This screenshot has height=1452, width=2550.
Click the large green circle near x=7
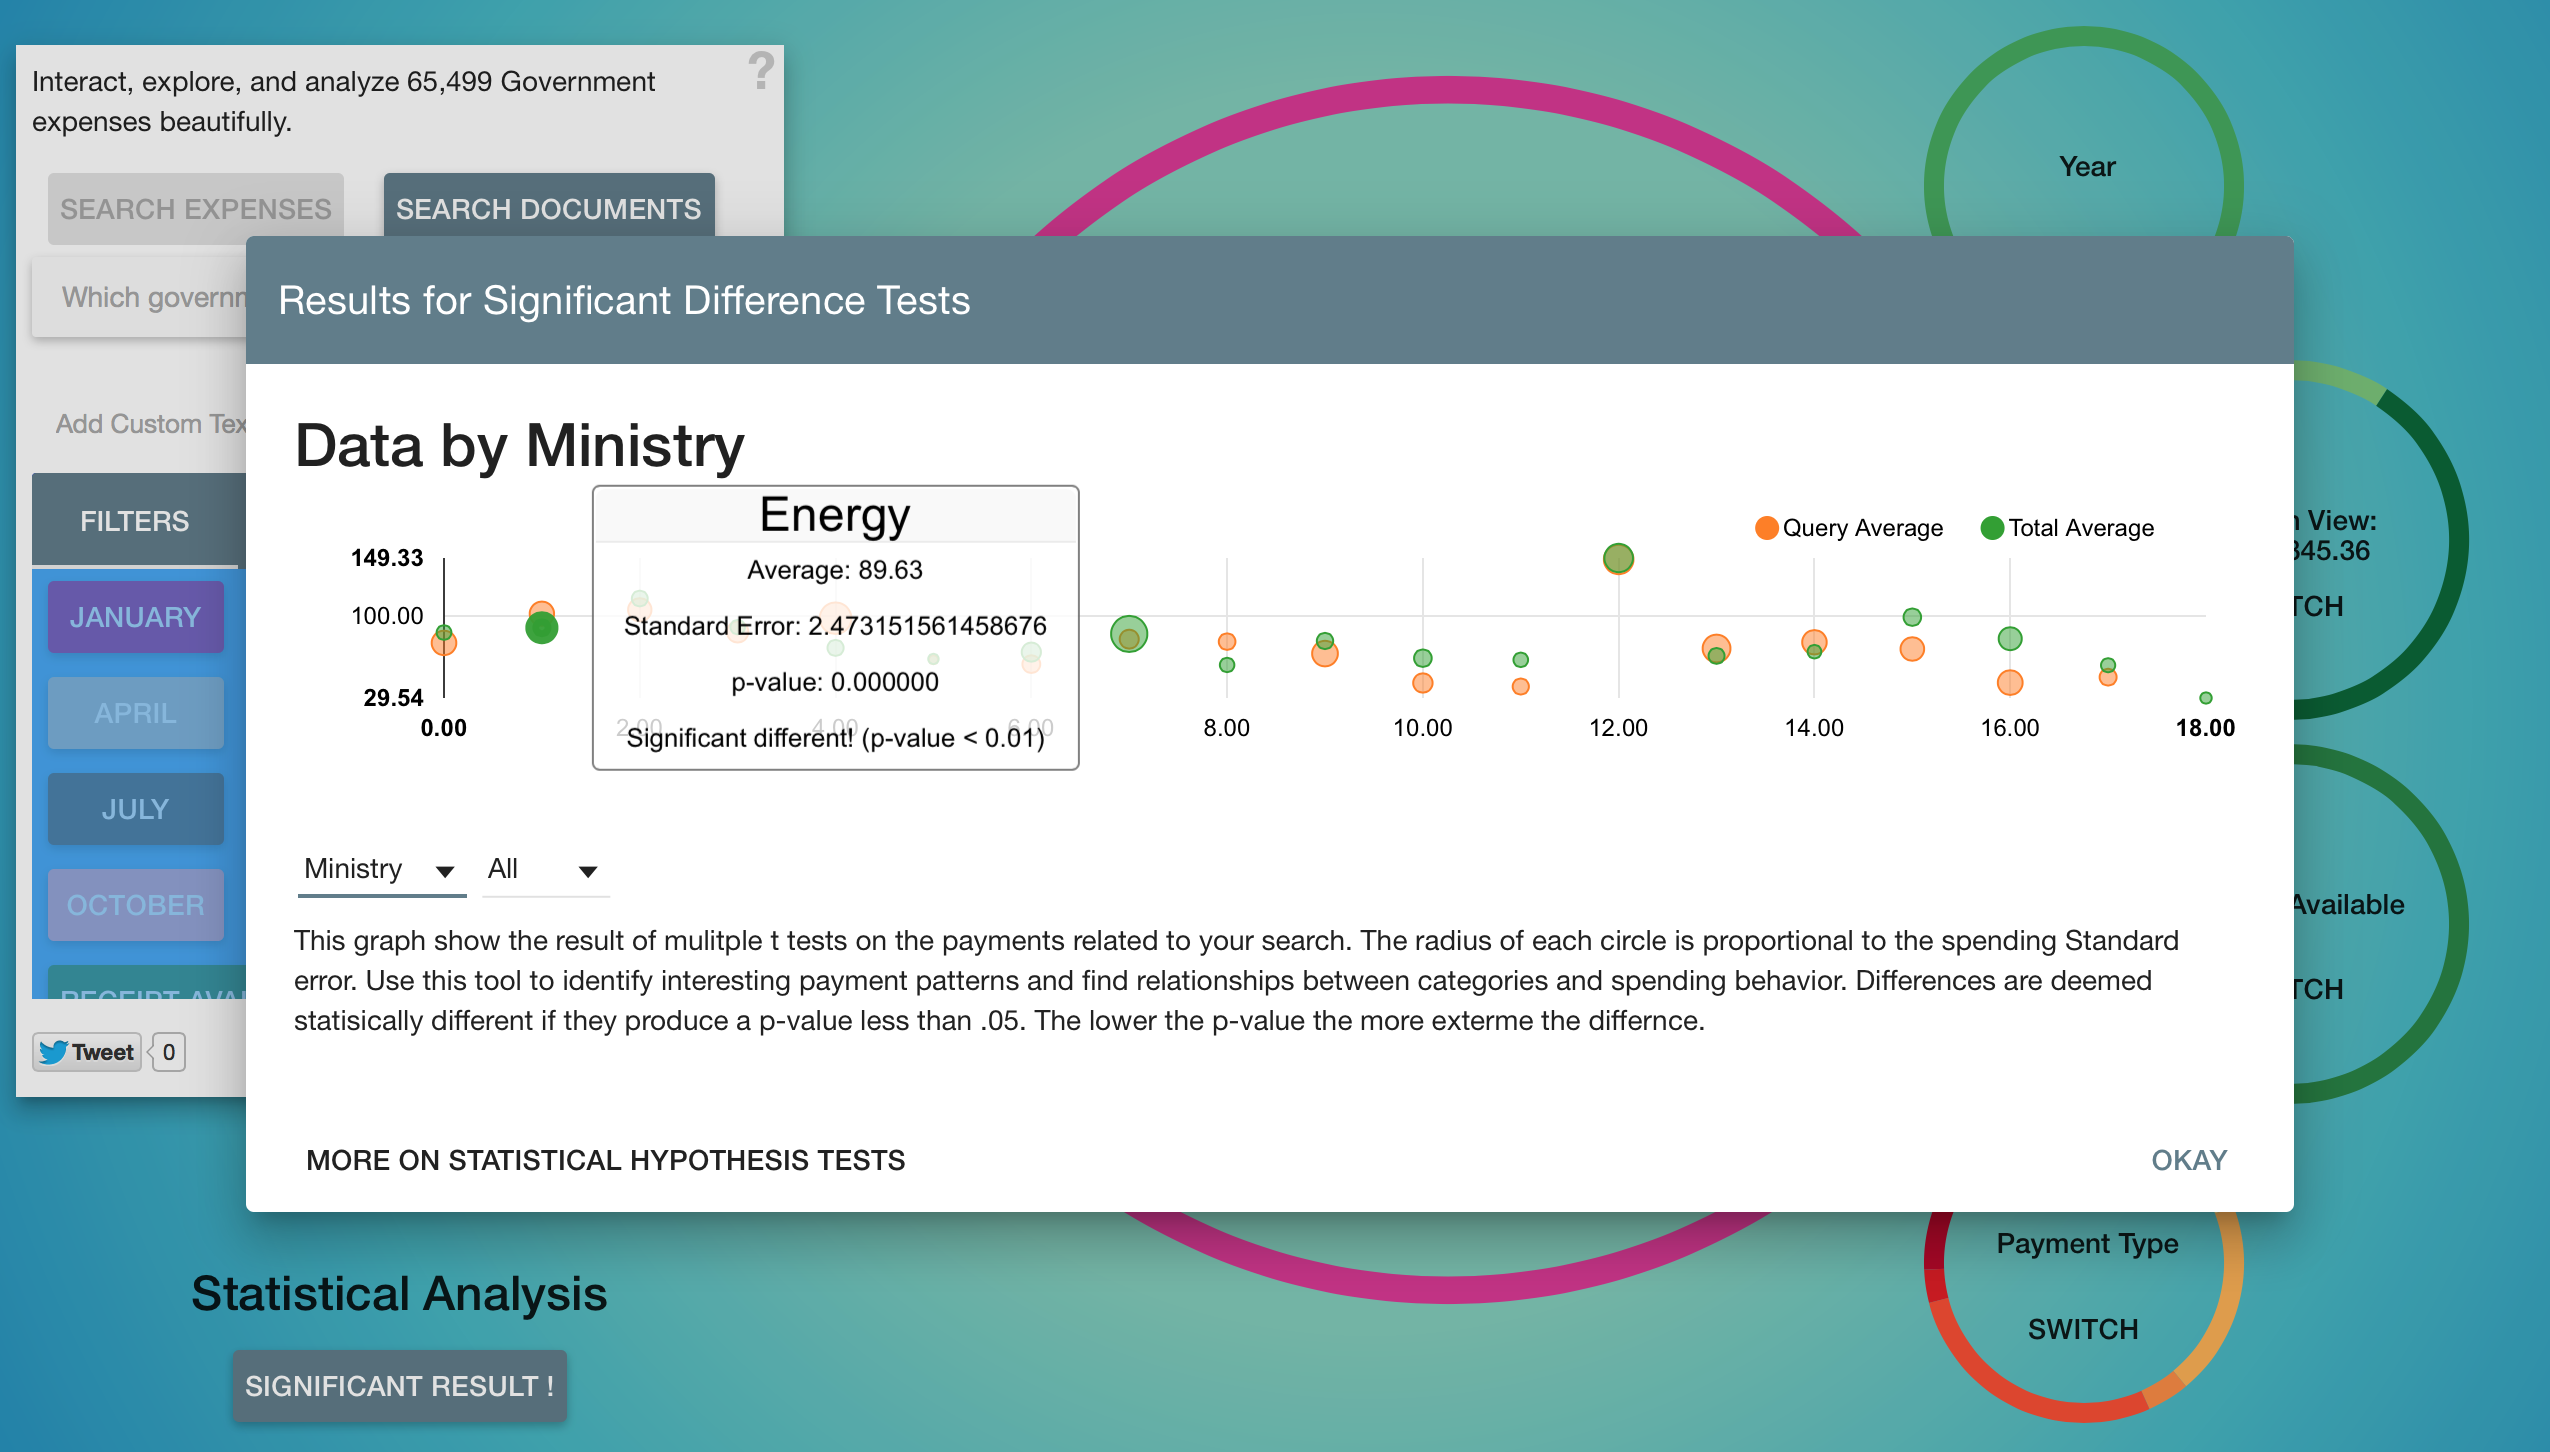click(x=1128, y=634)
